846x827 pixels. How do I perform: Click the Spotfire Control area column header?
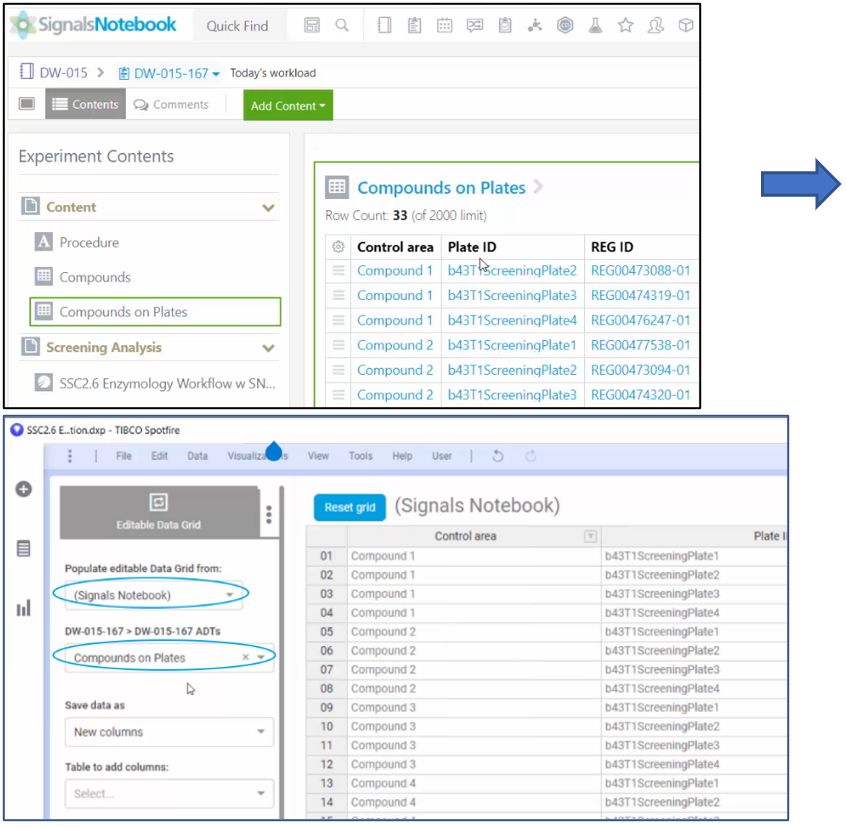point(466,536)
